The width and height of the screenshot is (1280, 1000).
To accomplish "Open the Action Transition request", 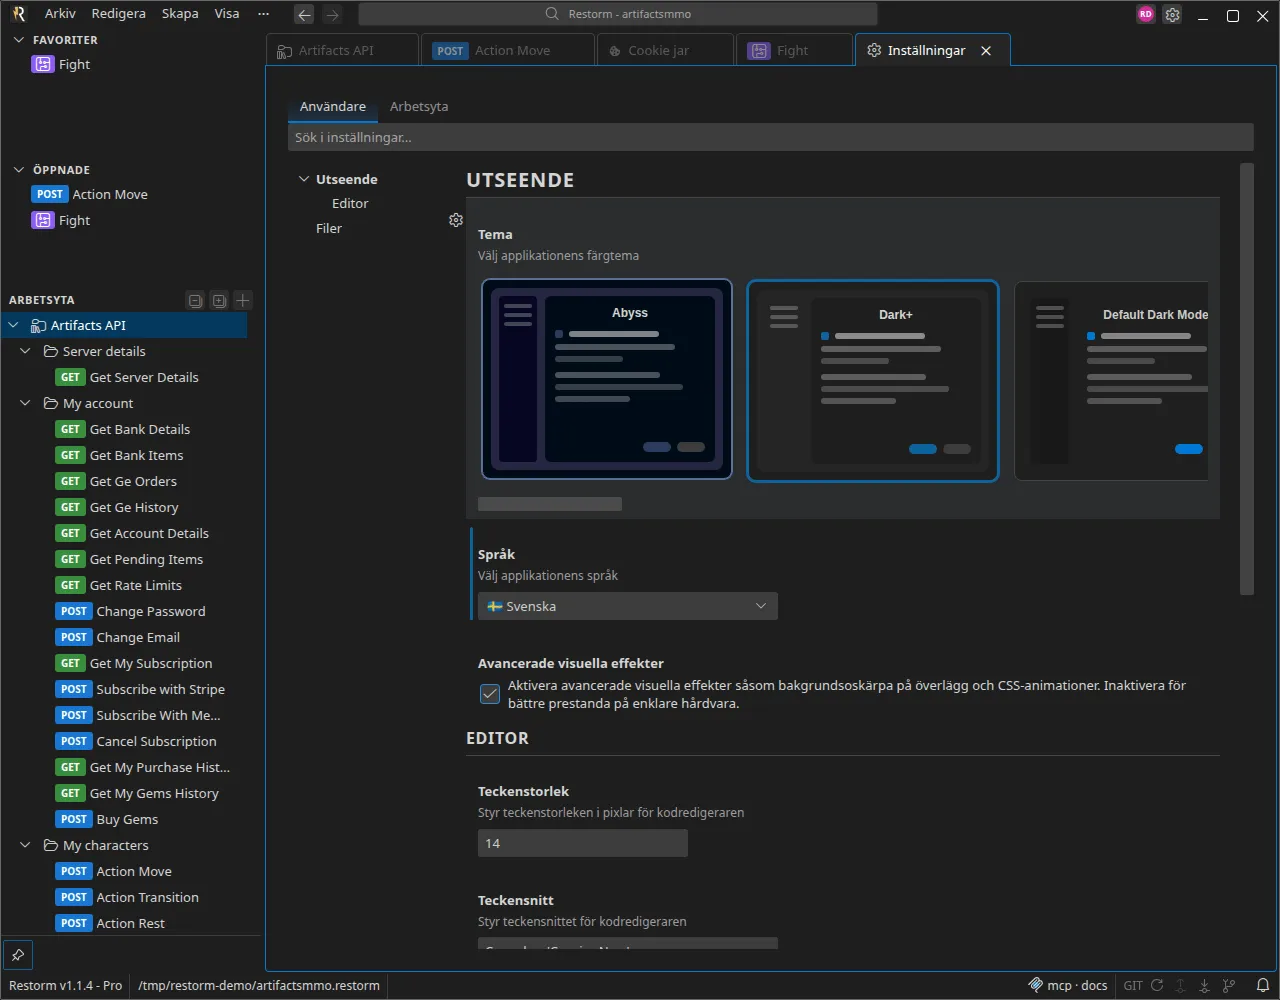I will pos(128,897).
